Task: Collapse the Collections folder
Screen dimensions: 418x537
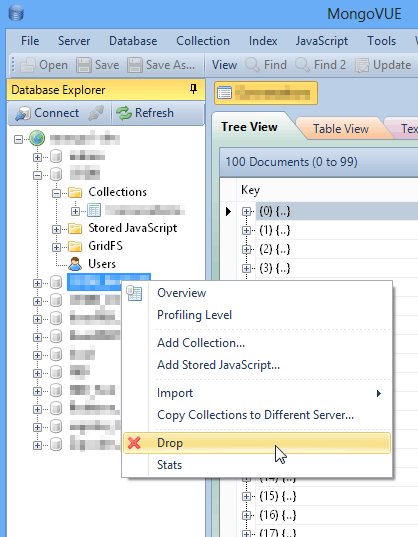Action: (56, 193)
